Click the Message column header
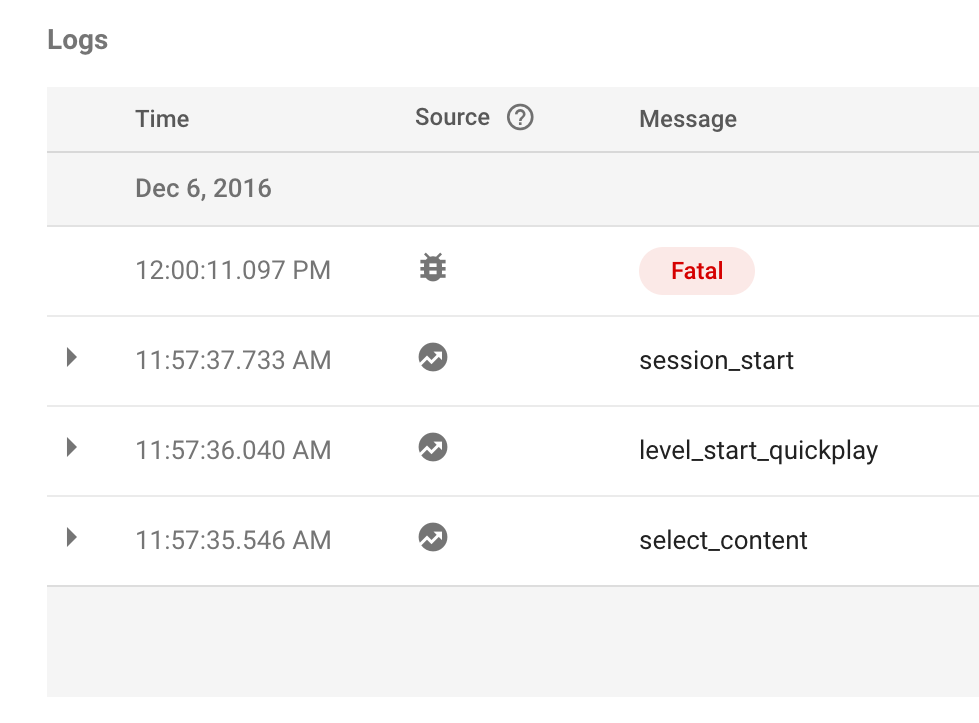 [x=687, y=119]
